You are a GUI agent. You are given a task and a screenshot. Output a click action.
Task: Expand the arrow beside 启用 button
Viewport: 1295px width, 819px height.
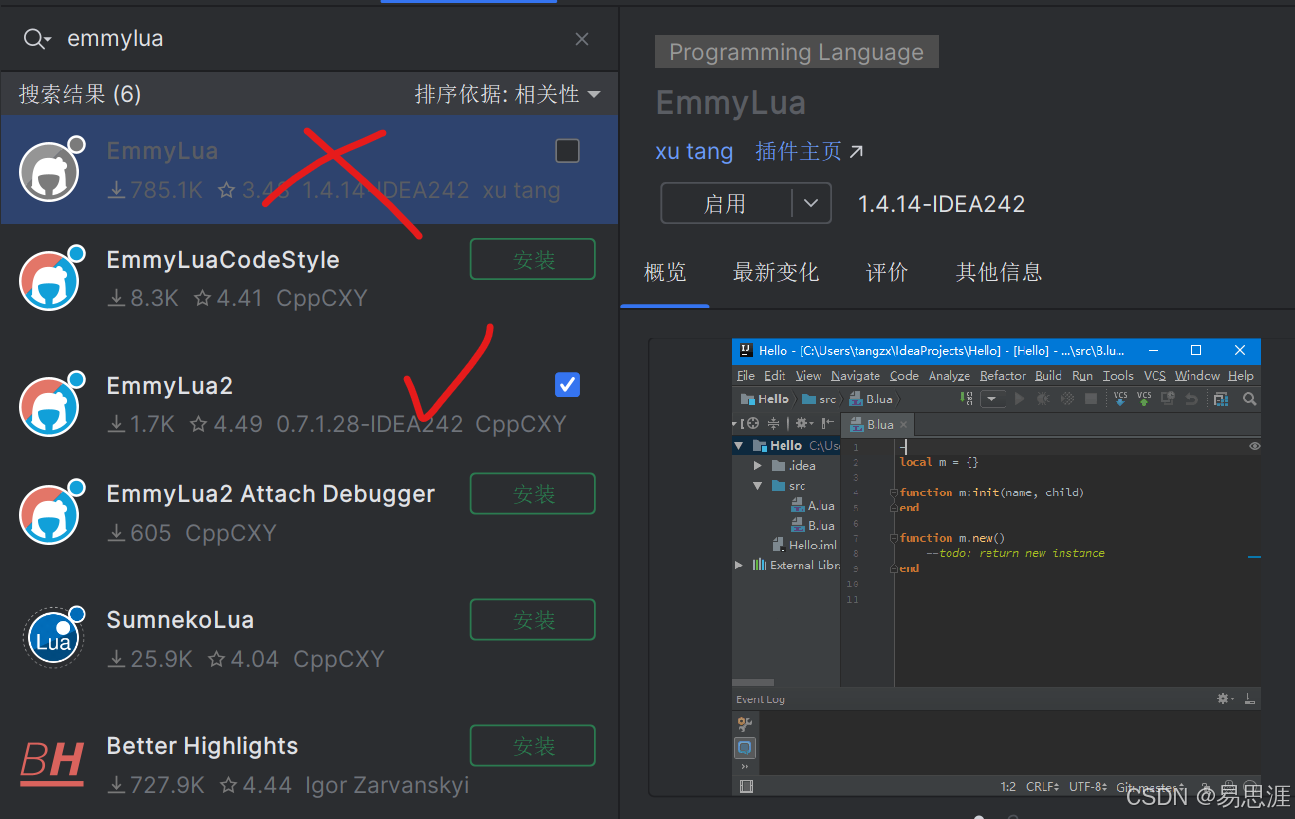(x=811, y=204)
